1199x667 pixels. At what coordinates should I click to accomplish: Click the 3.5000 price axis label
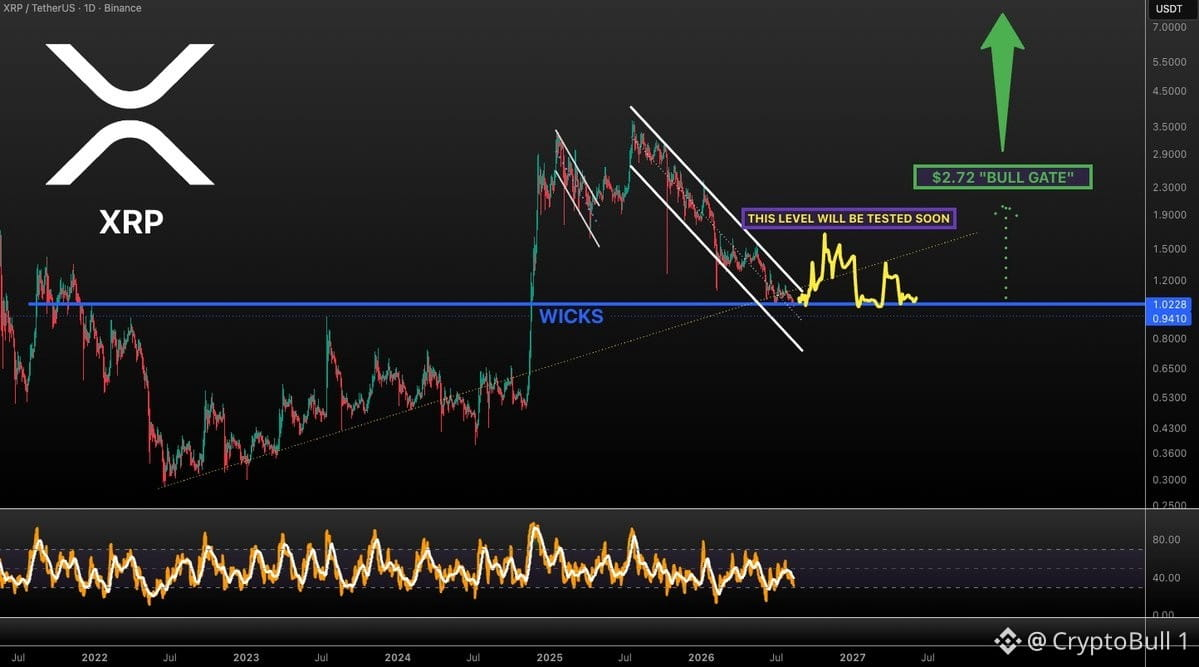pos(1169,127)
